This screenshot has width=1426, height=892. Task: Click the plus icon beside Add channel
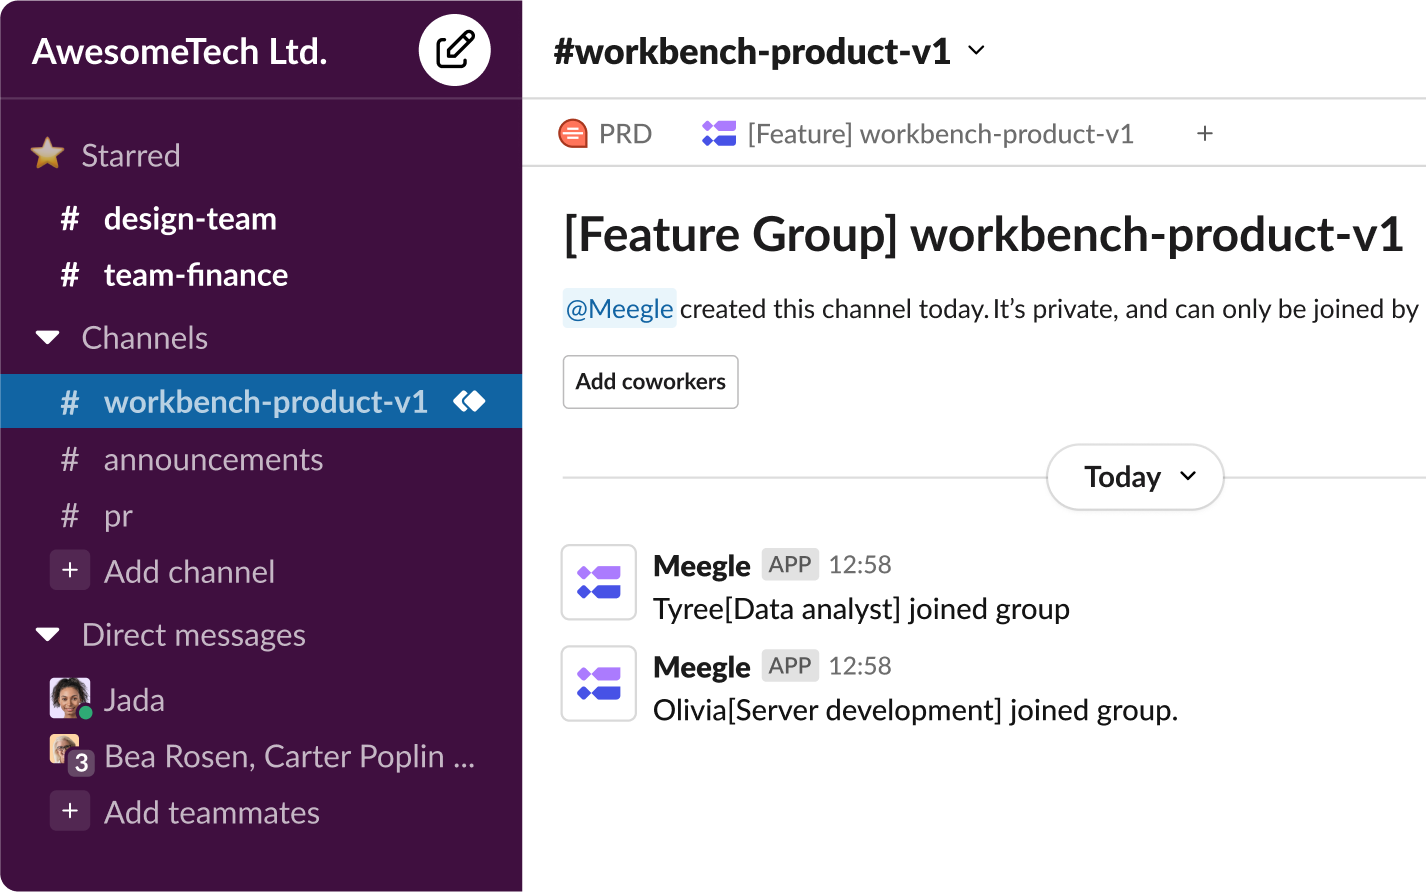[x=70, y=570]
